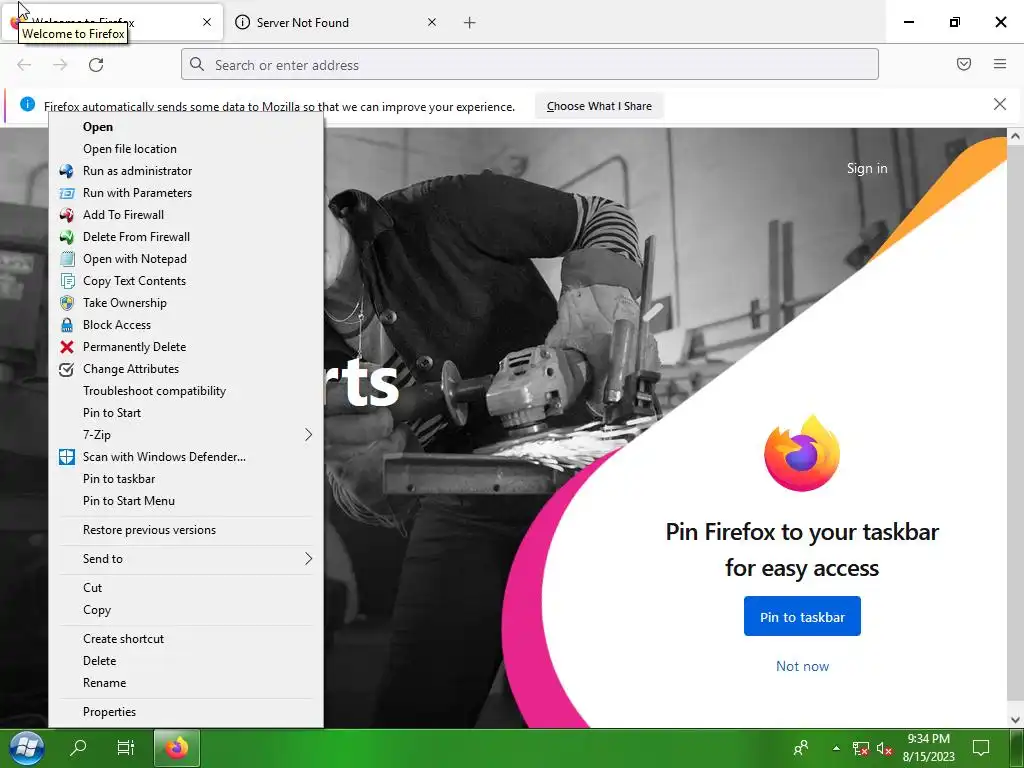This screenshot has height=768, width=1024.
Task: Open the Windows Start button
Action: point(27,748)
